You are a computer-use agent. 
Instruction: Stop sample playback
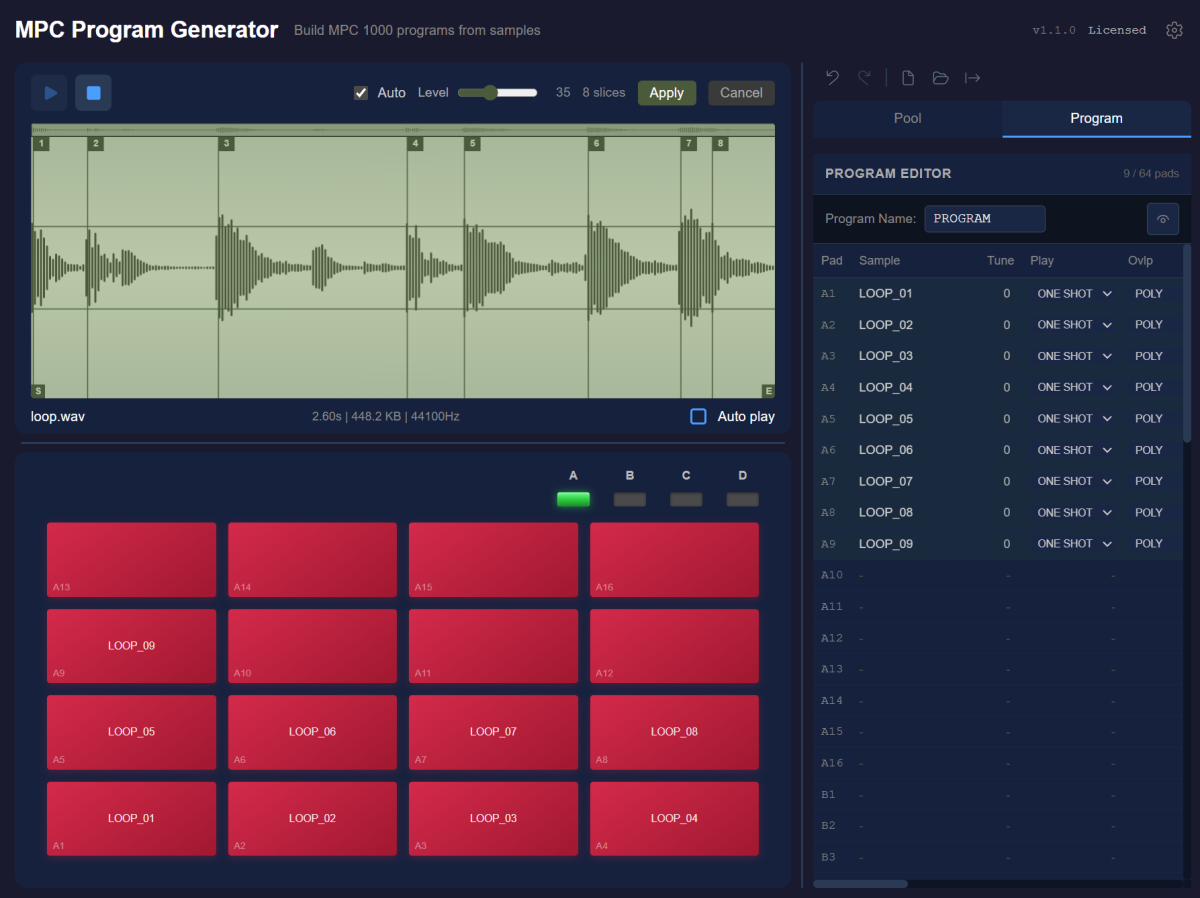pos(93,93)
